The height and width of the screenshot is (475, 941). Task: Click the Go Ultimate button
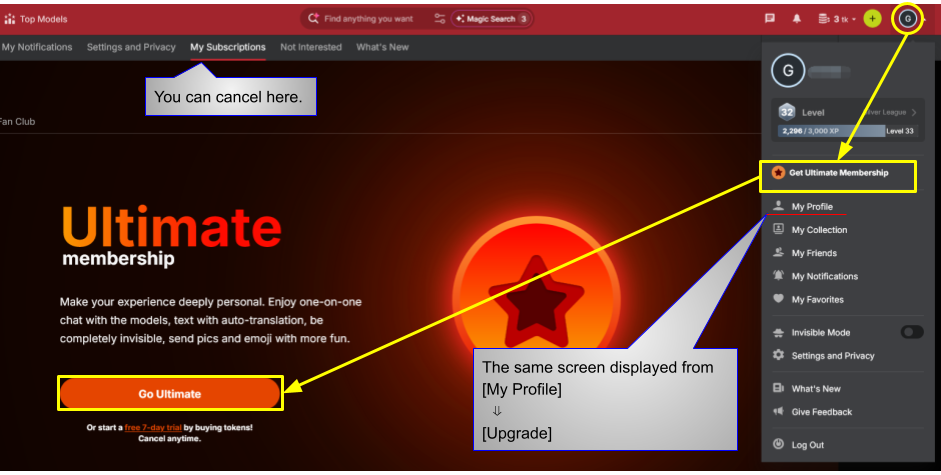coord(170,394)
